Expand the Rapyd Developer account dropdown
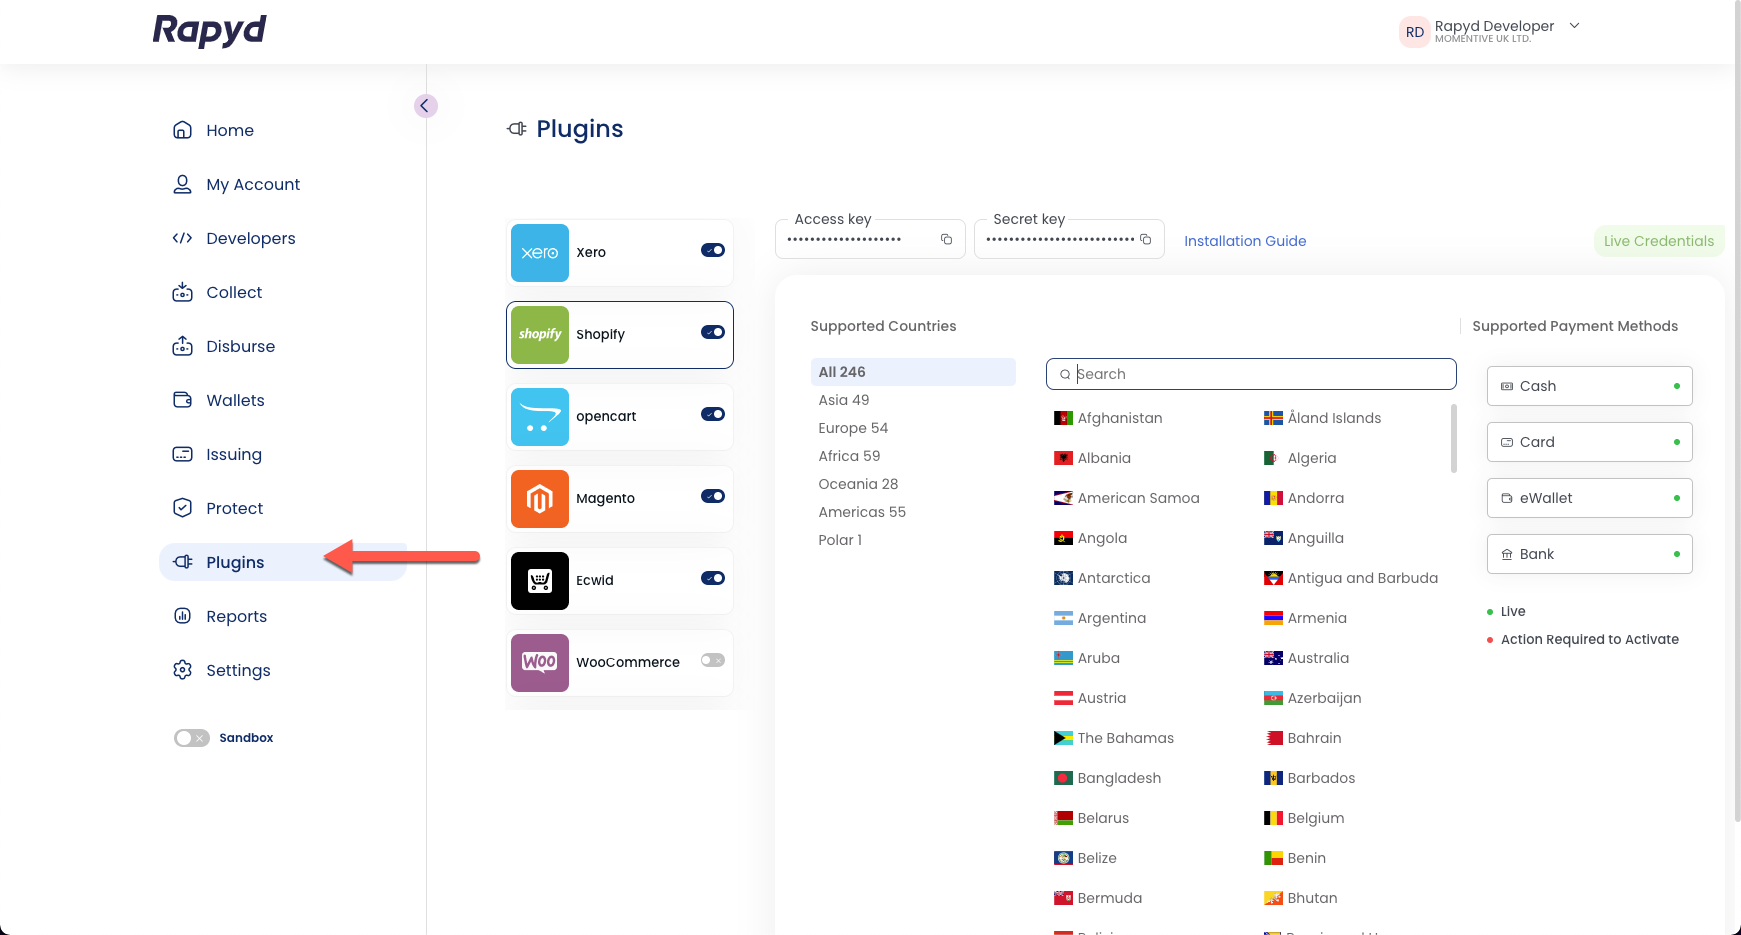The image size is (1741, 935). pyautogui.click(x=1574, y=26)
